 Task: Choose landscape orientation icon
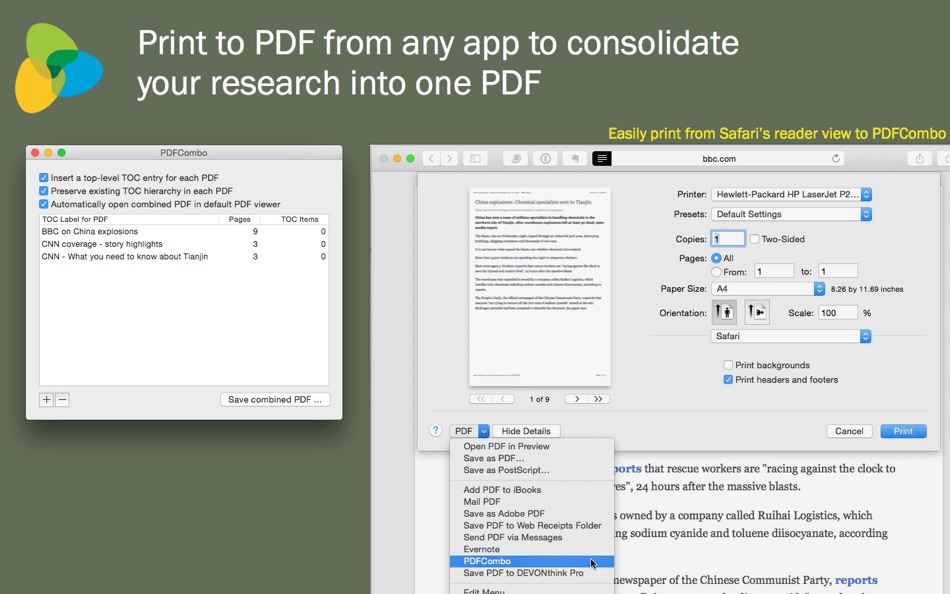757,312
